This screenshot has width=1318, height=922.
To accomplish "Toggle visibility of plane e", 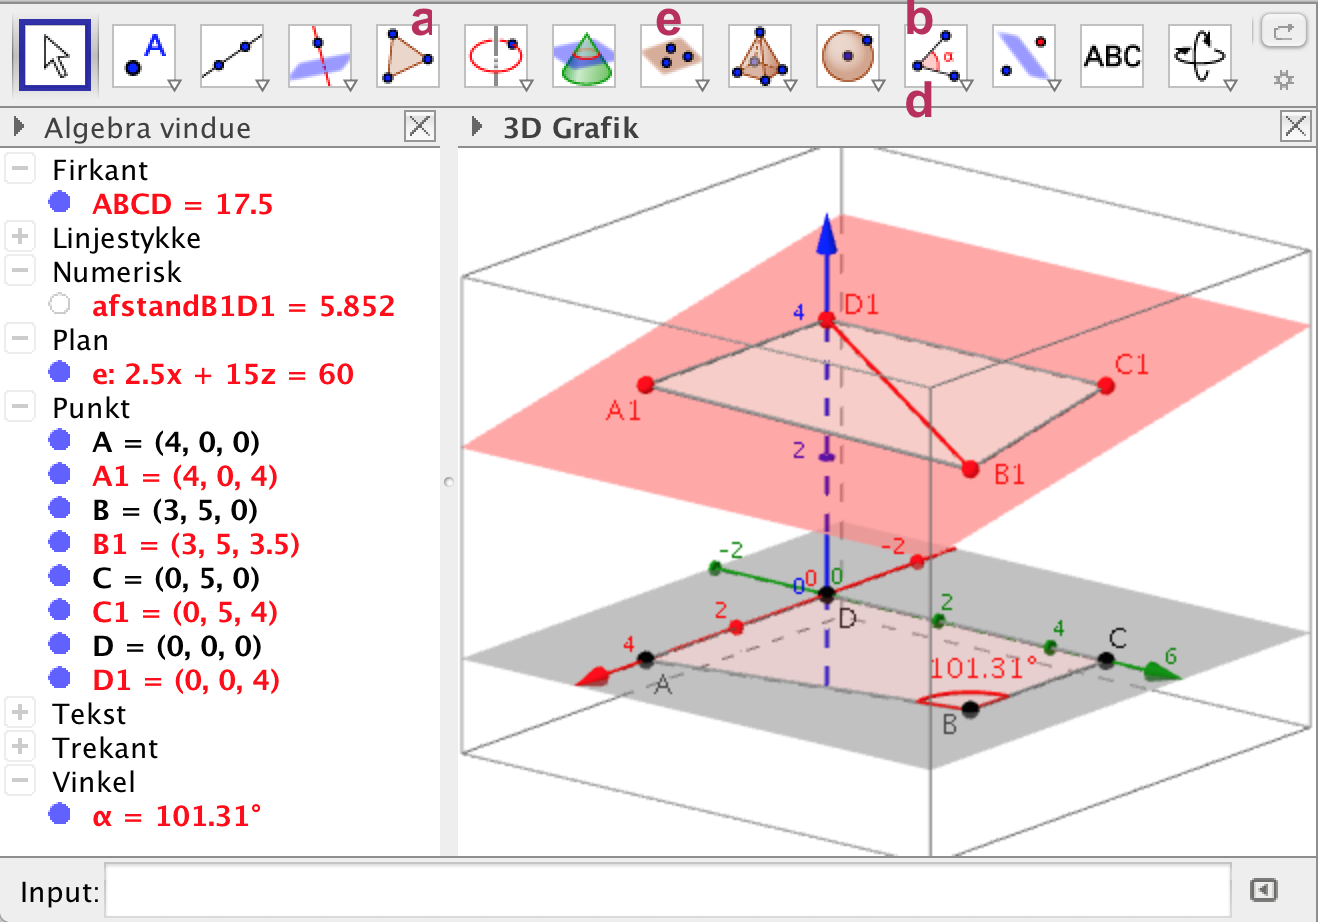I will tap(60, 372).
